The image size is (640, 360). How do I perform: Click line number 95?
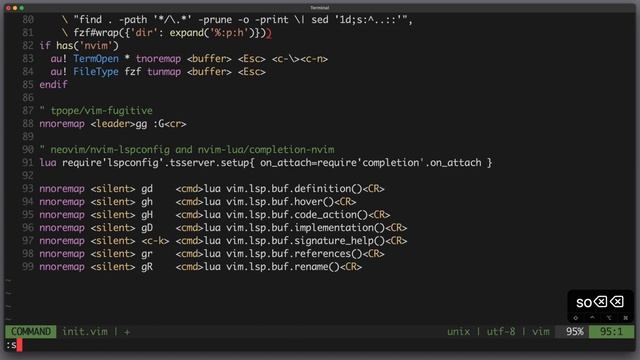tap(28, 214)
